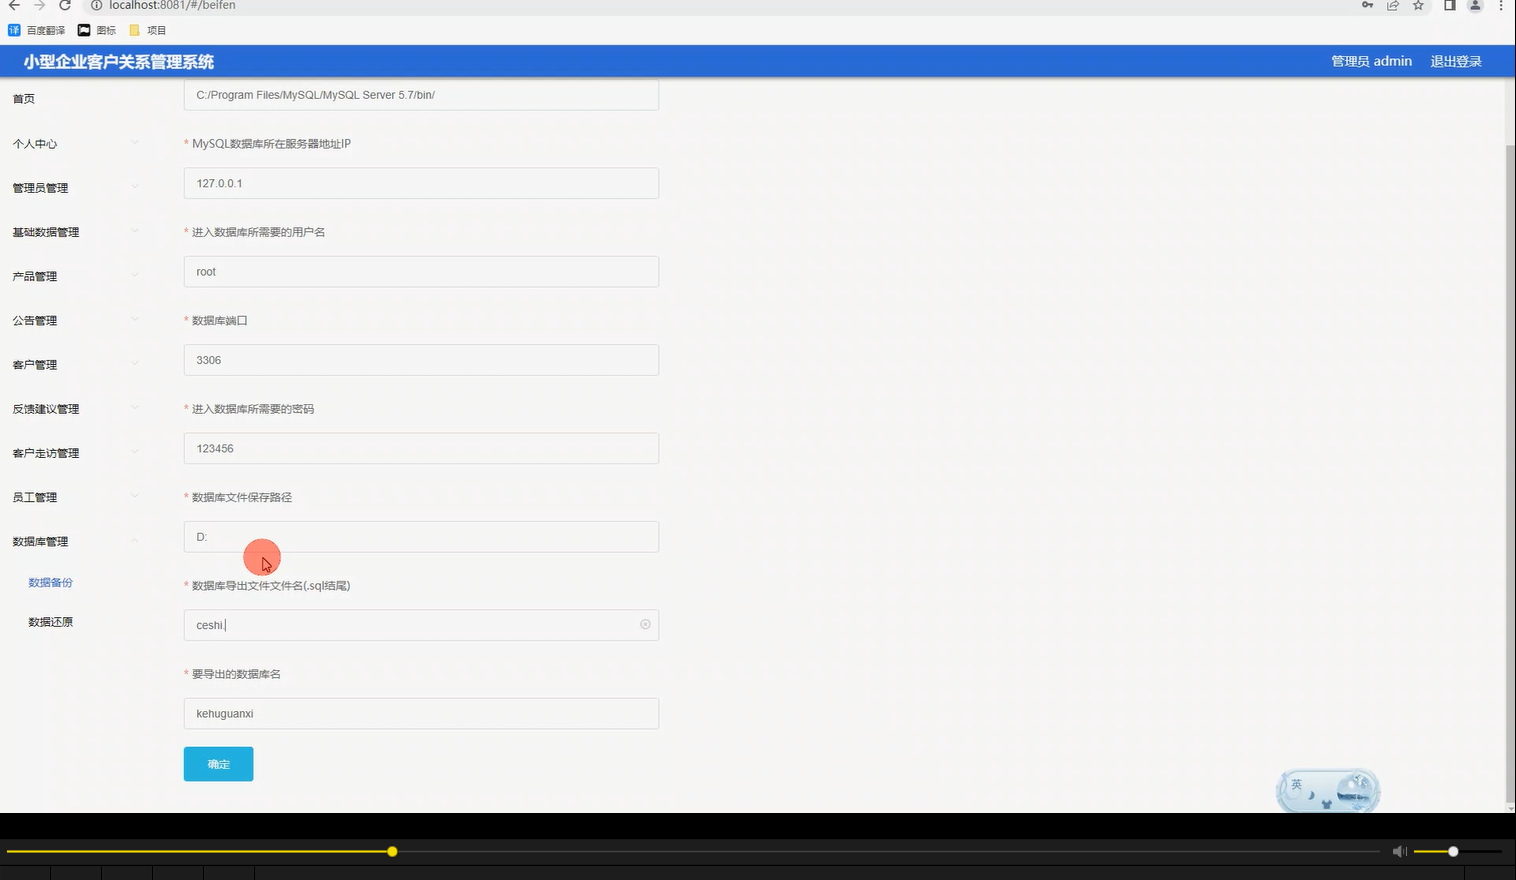Focus the root username field
Image resolution: width=1516 pixels, height=880 pixels.
point(421,272)
